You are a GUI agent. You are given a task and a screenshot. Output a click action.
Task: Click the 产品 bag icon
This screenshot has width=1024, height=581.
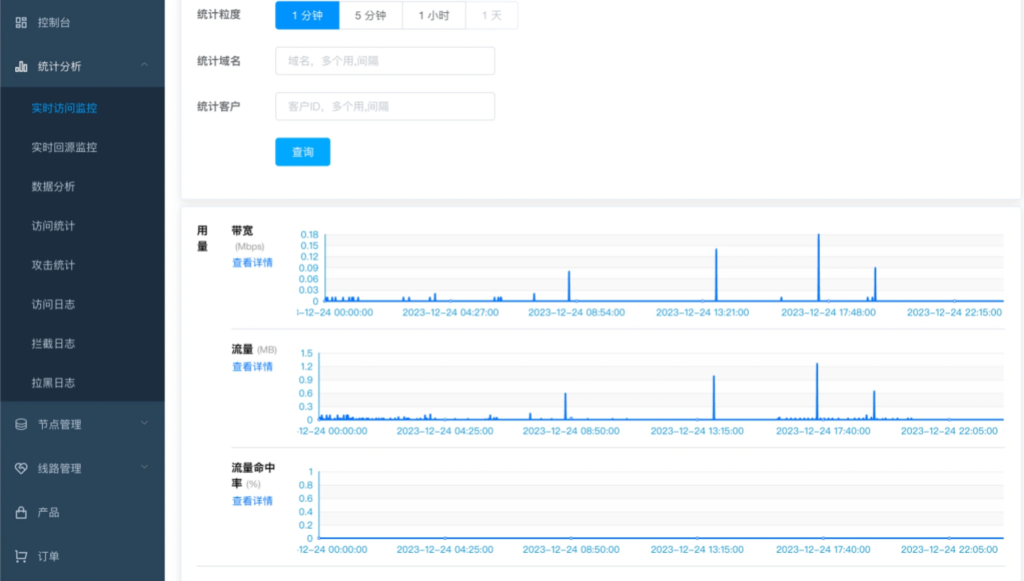21,512
